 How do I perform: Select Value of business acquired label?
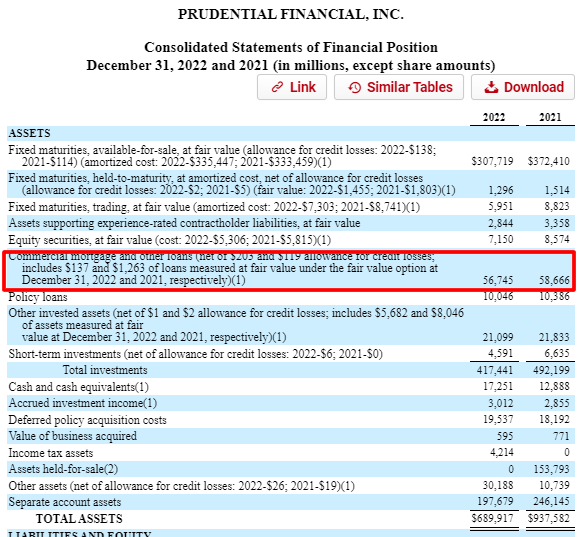click(x=72, y=436)
